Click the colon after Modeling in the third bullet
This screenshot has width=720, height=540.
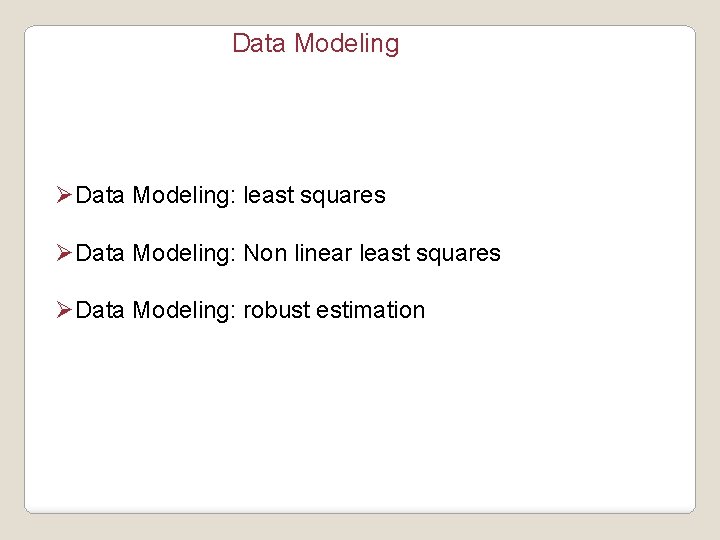pos(233,312)
